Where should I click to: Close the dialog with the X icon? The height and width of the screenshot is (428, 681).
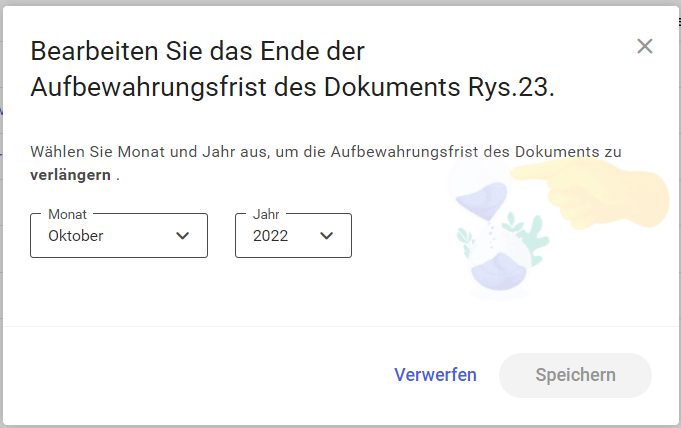pos(645,46)
